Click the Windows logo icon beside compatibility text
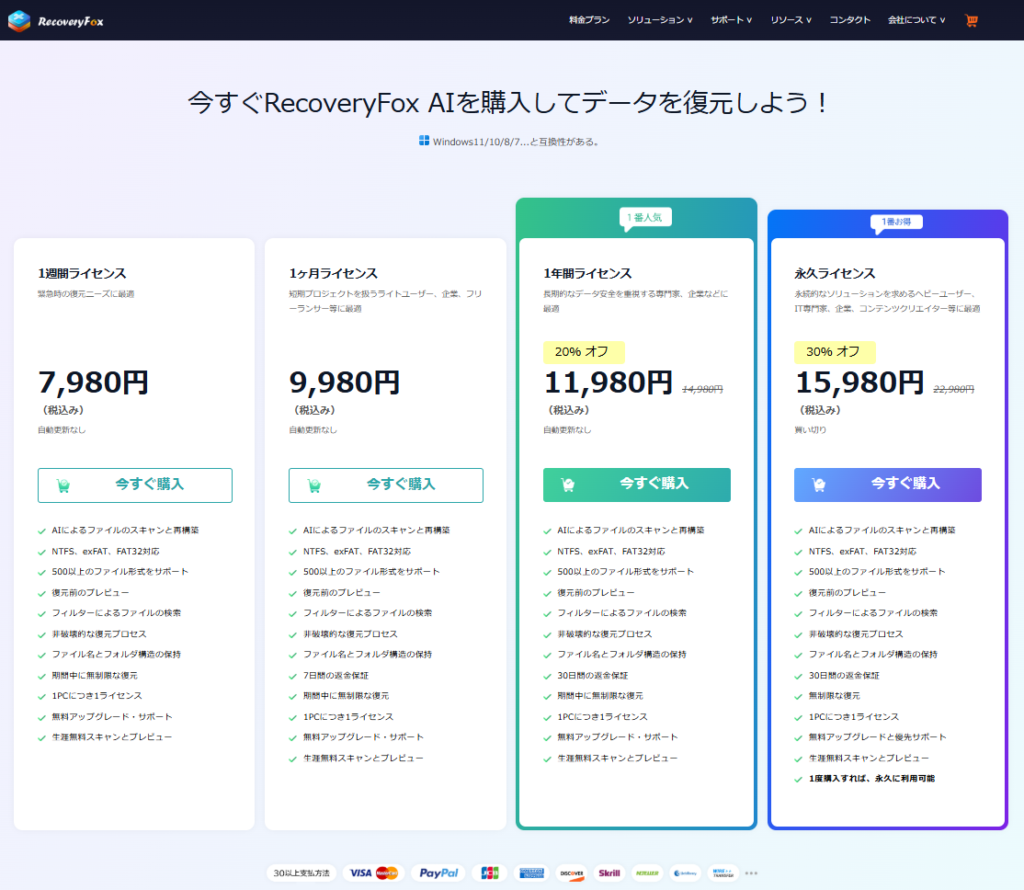1024x890 pixels. click(424, 140)
